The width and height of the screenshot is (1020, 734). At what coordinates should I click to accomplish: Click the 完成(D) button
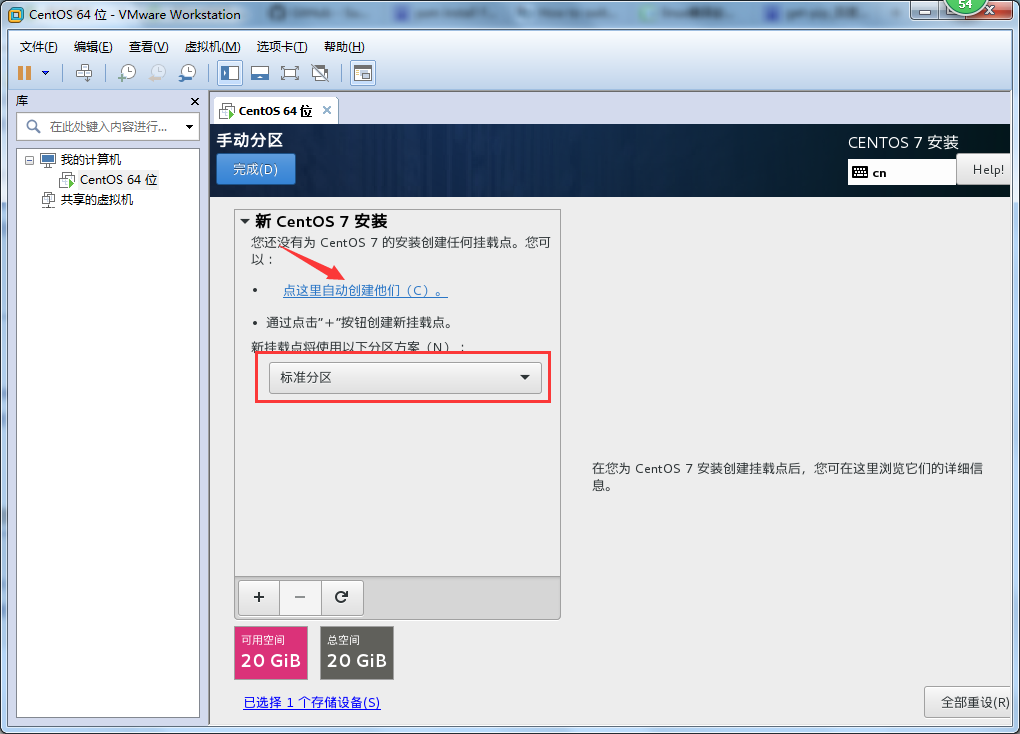256,169
